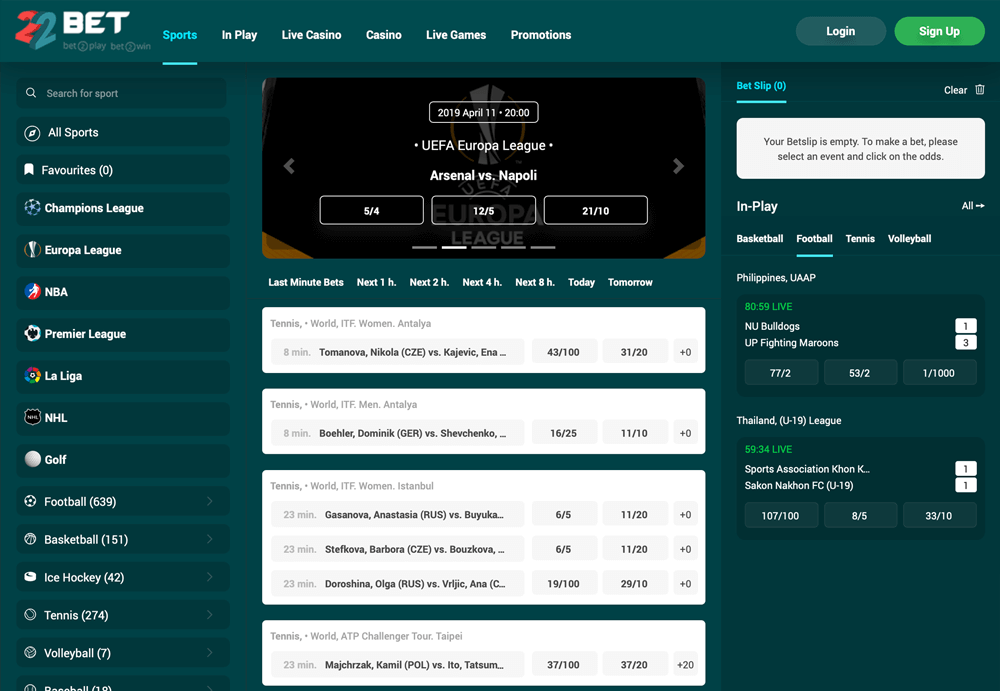Select the In-Play Football tab
This screenshot has height=691, width=1000.
(x=814, y=239)
